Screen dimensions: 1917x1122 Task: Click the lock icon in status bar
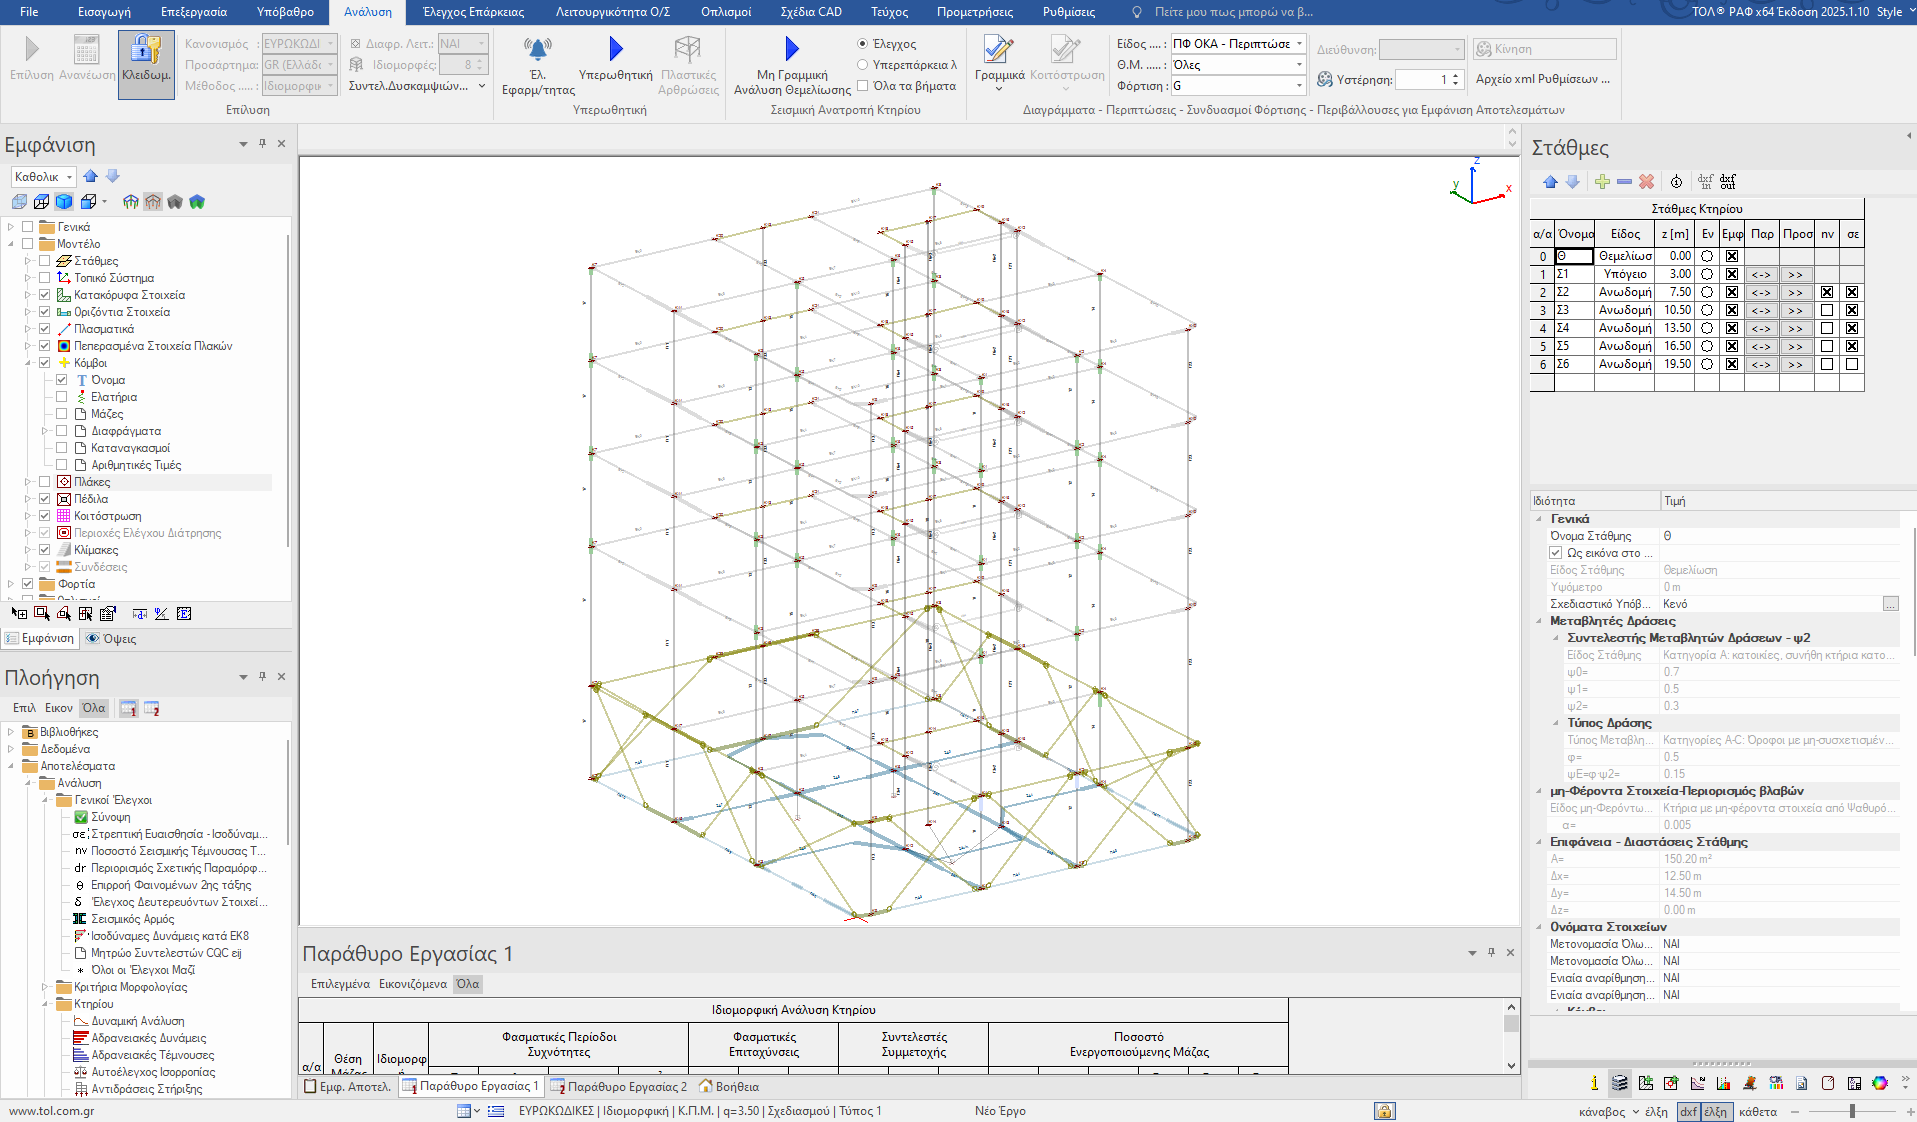(1384, 1111)
